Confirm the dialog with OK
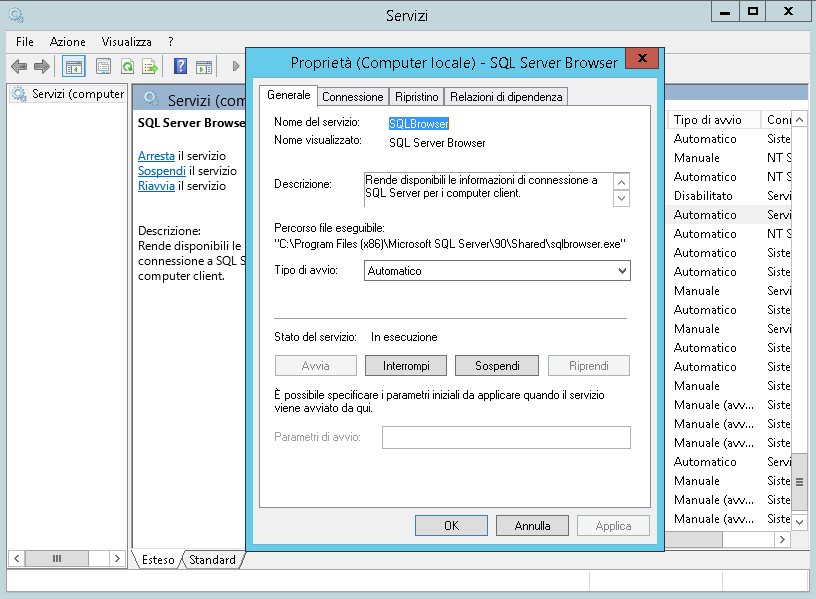 [451, 526]
